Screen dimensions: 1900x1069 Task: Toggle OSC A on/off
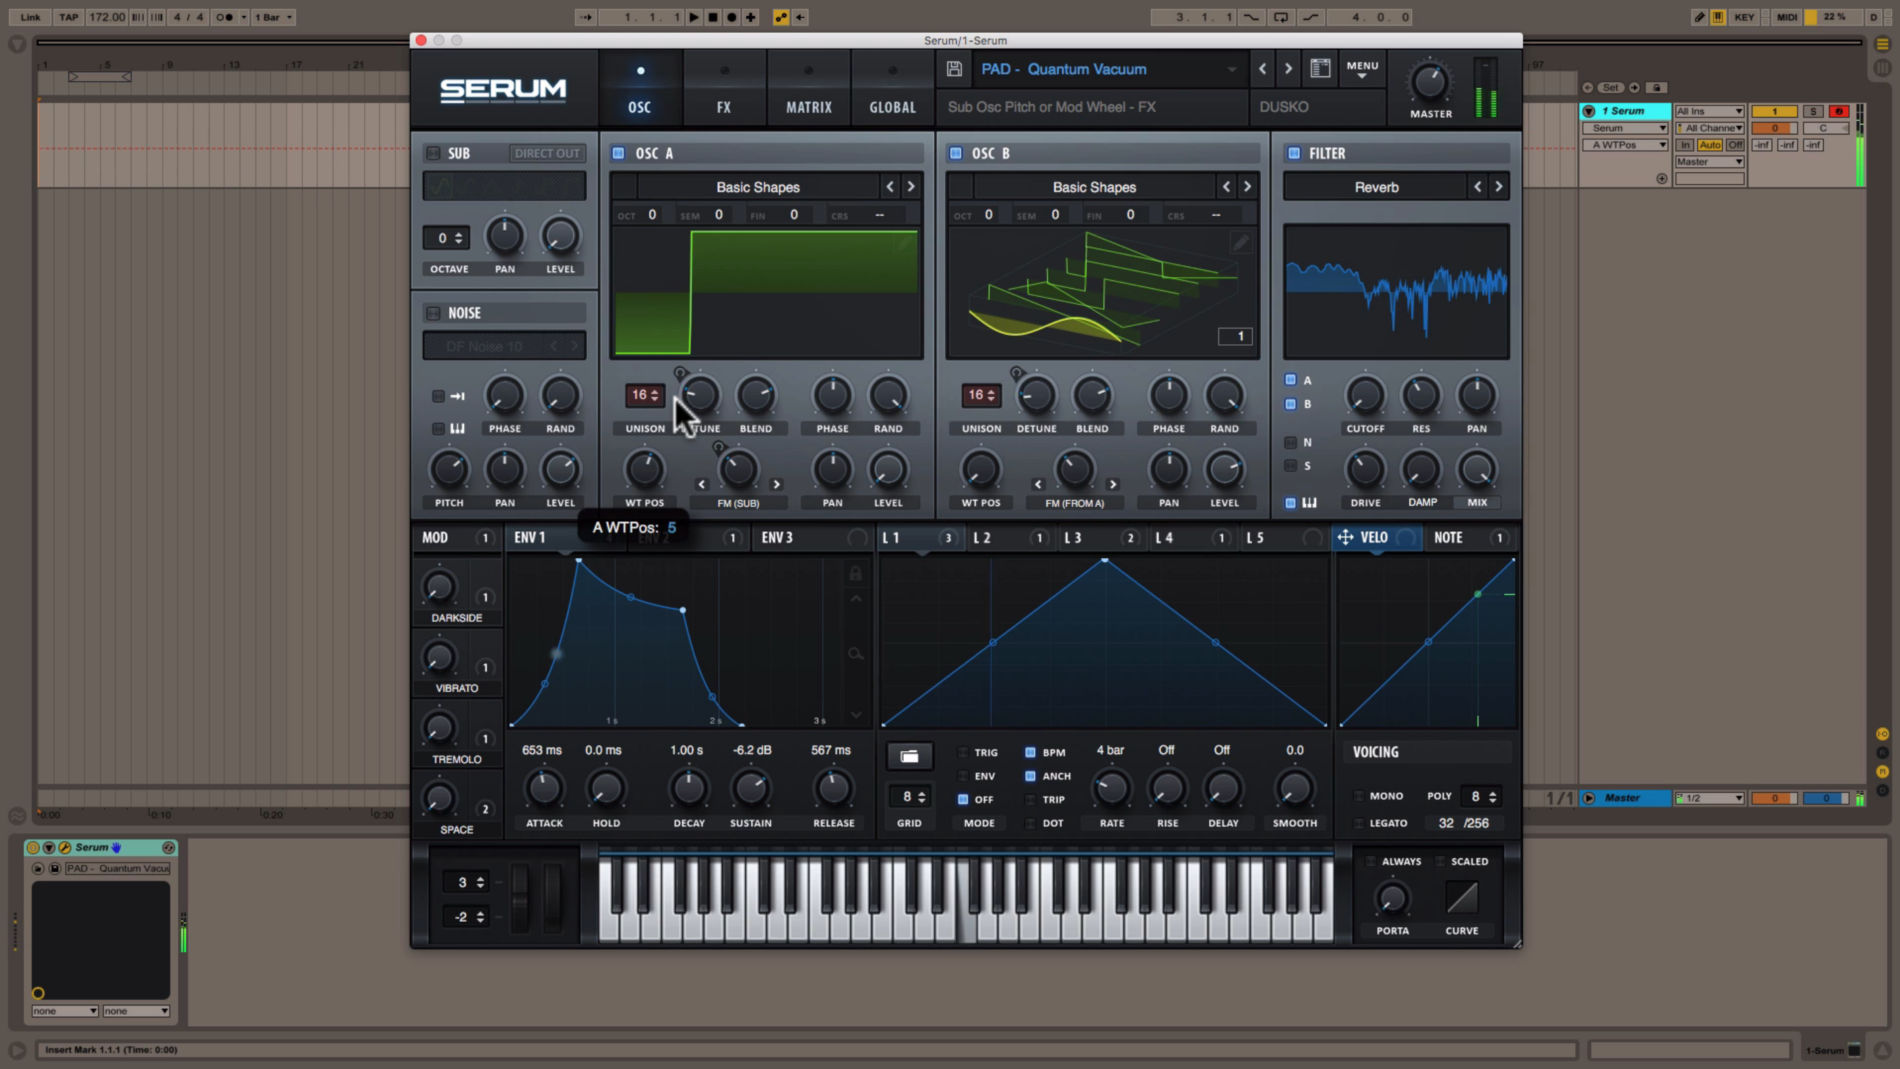pyautogui.click(x=618, y=153)
